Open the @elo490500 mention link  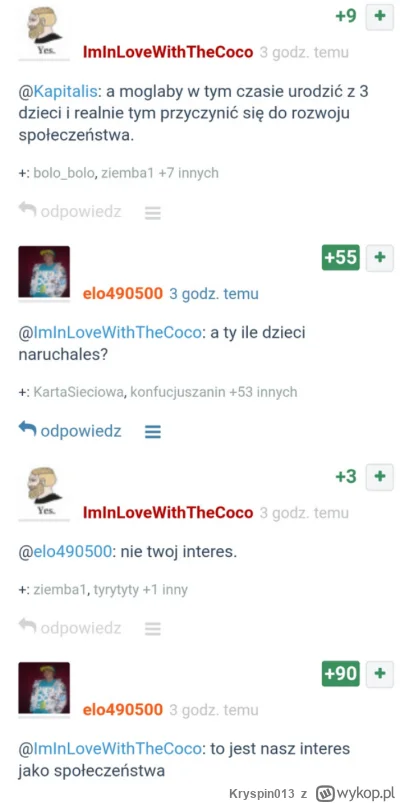[65, 552]
